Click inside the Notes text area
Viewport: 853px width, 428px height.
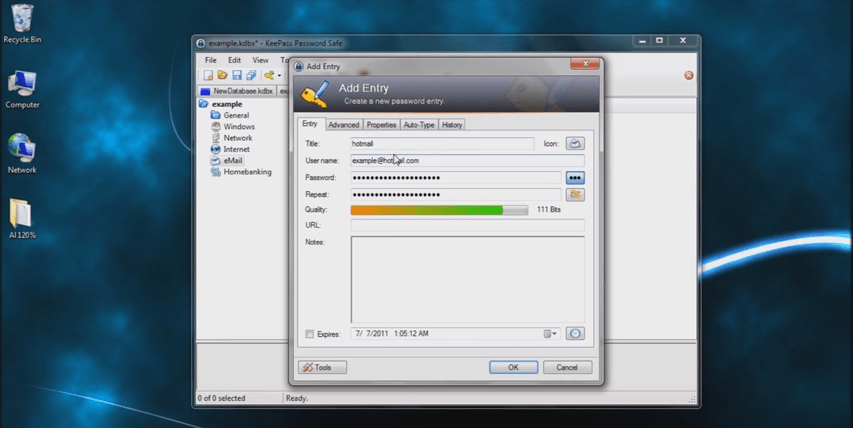(467, 280)
